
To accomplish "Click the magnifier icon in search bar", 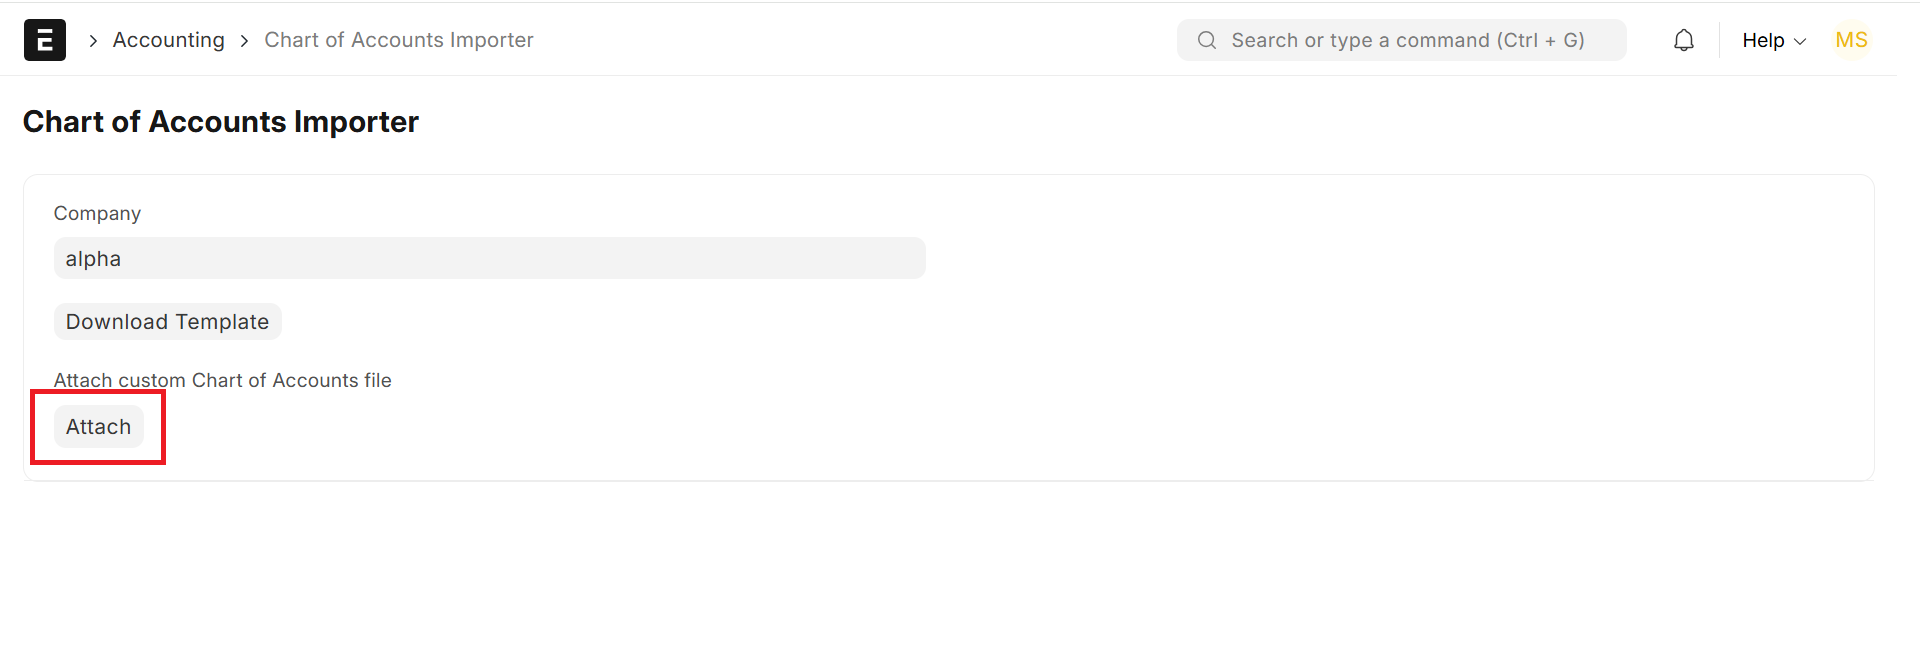I will (1207, 40).
